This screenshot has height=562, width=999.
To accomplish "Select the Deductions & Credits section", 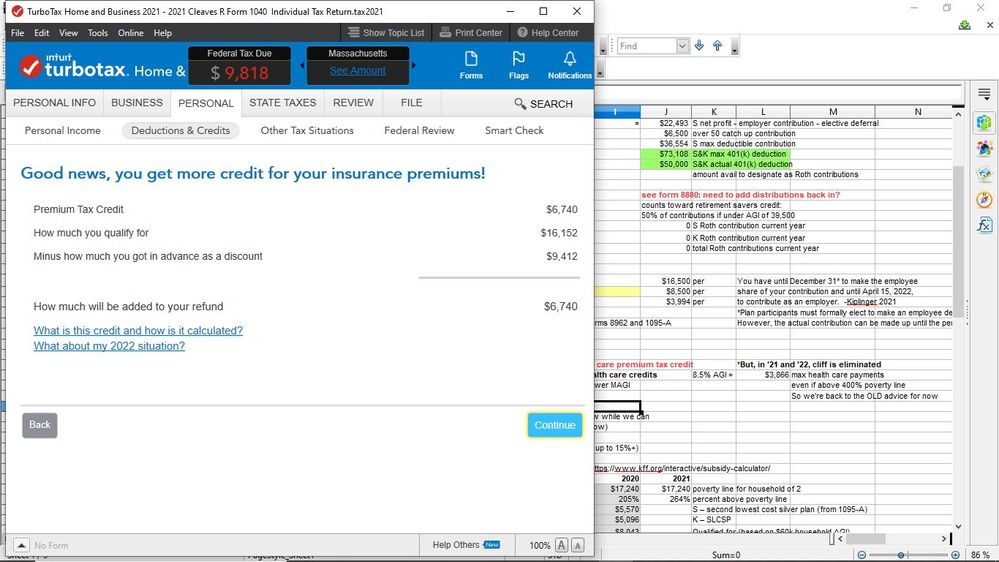I will pyautogui.click(x=180, y=131).
